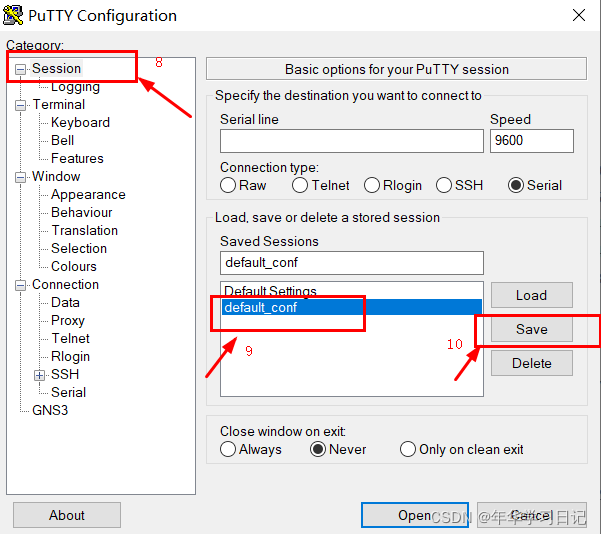Screen dimensions: 602x535
Task: Click the Cancel button
Action: (532, 515)
